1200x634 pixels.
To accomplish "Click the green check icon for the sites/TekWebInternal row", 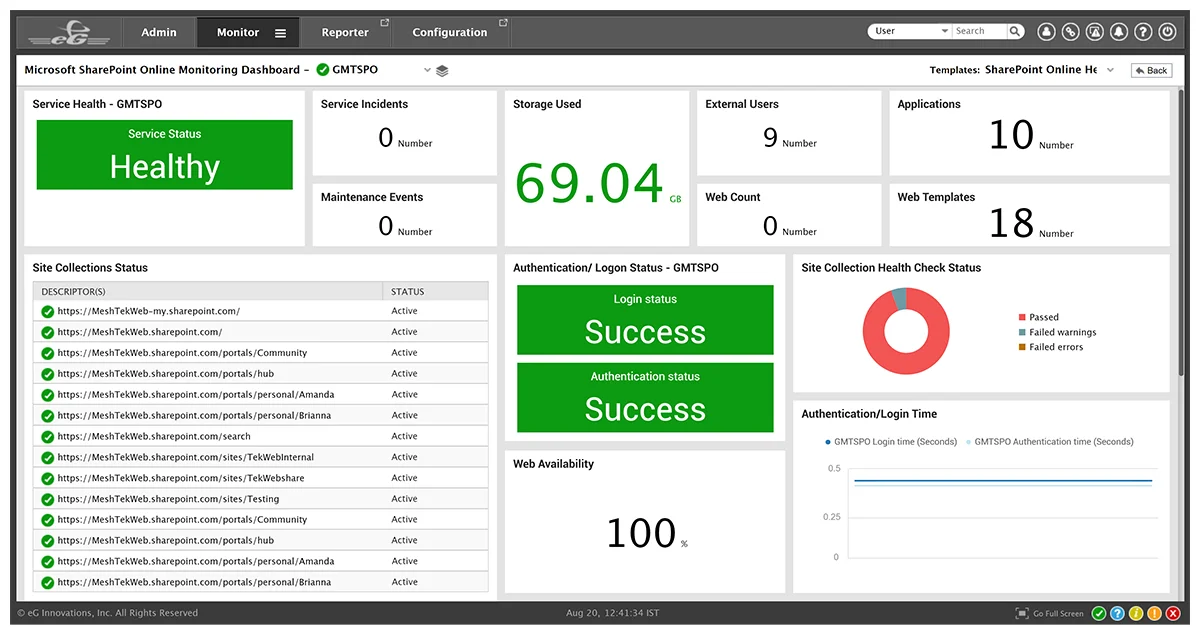I will pyautogui.click(x=47, y=457).
